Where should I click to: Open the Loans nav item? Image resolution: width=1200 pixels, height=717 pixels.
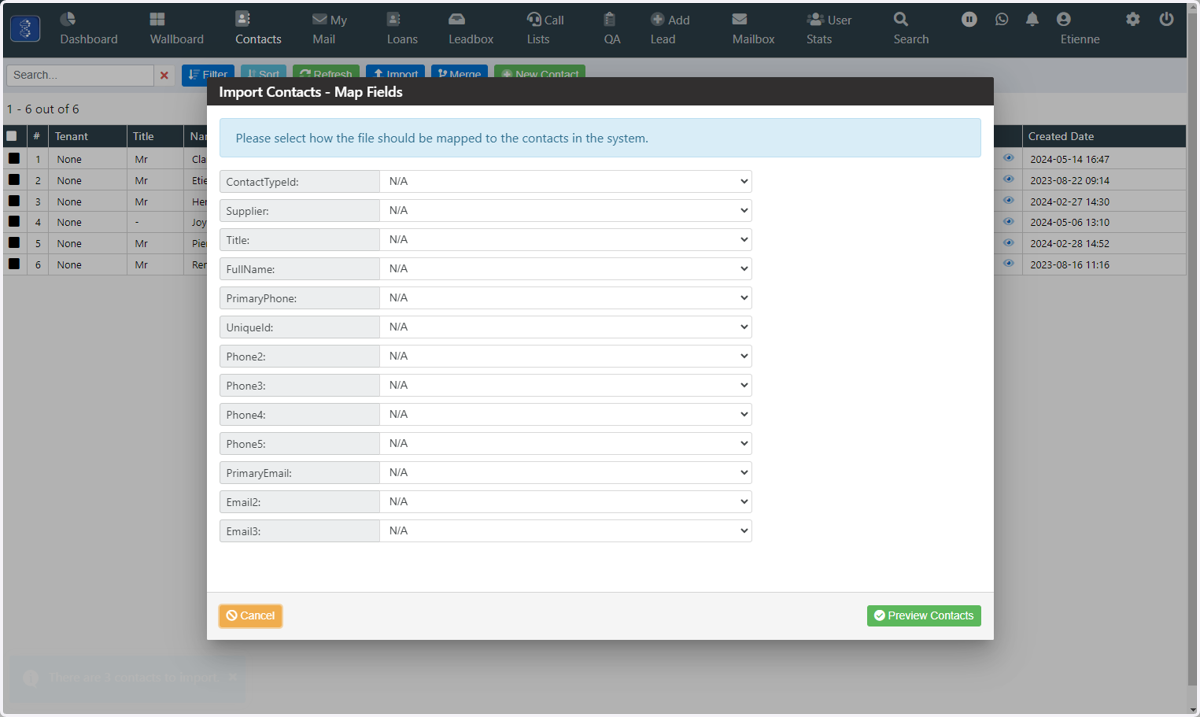402,29
